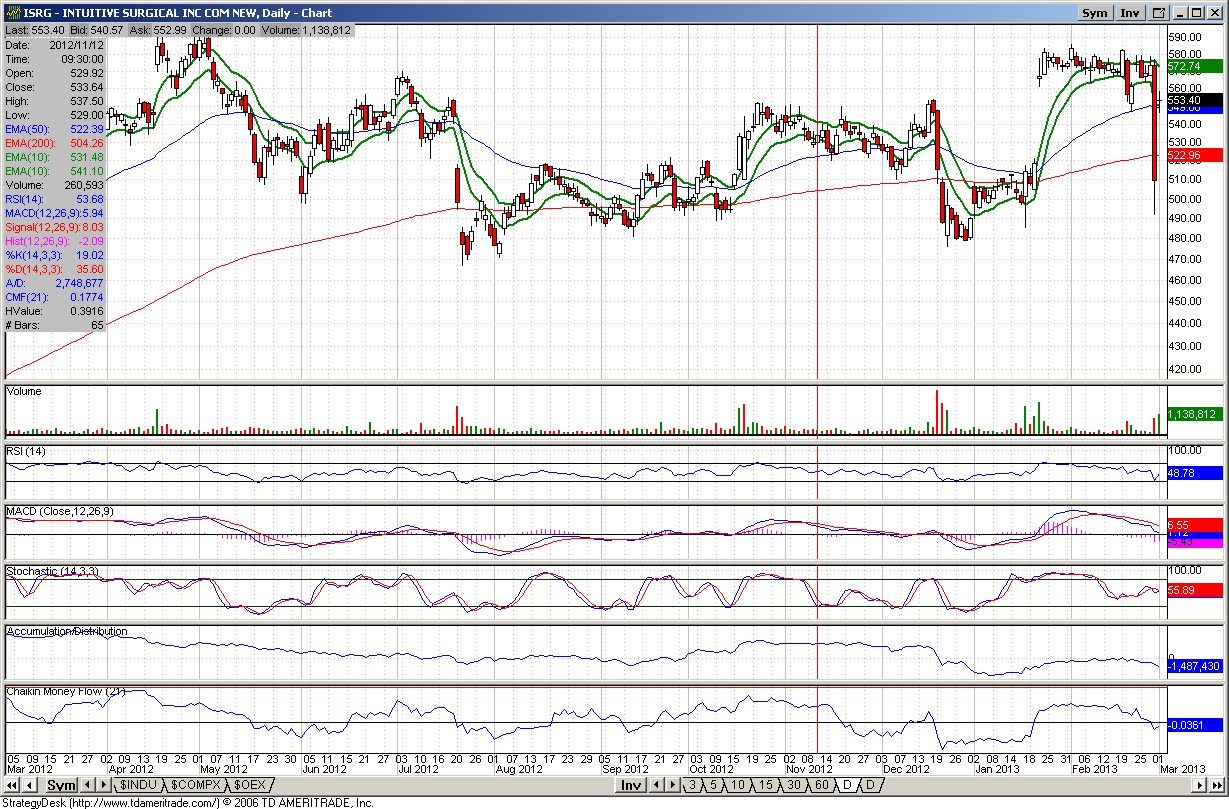Screen dimensions: 1229x809
Task: Go to next interval arrow at bottom right
Action: click(1199, 785)
